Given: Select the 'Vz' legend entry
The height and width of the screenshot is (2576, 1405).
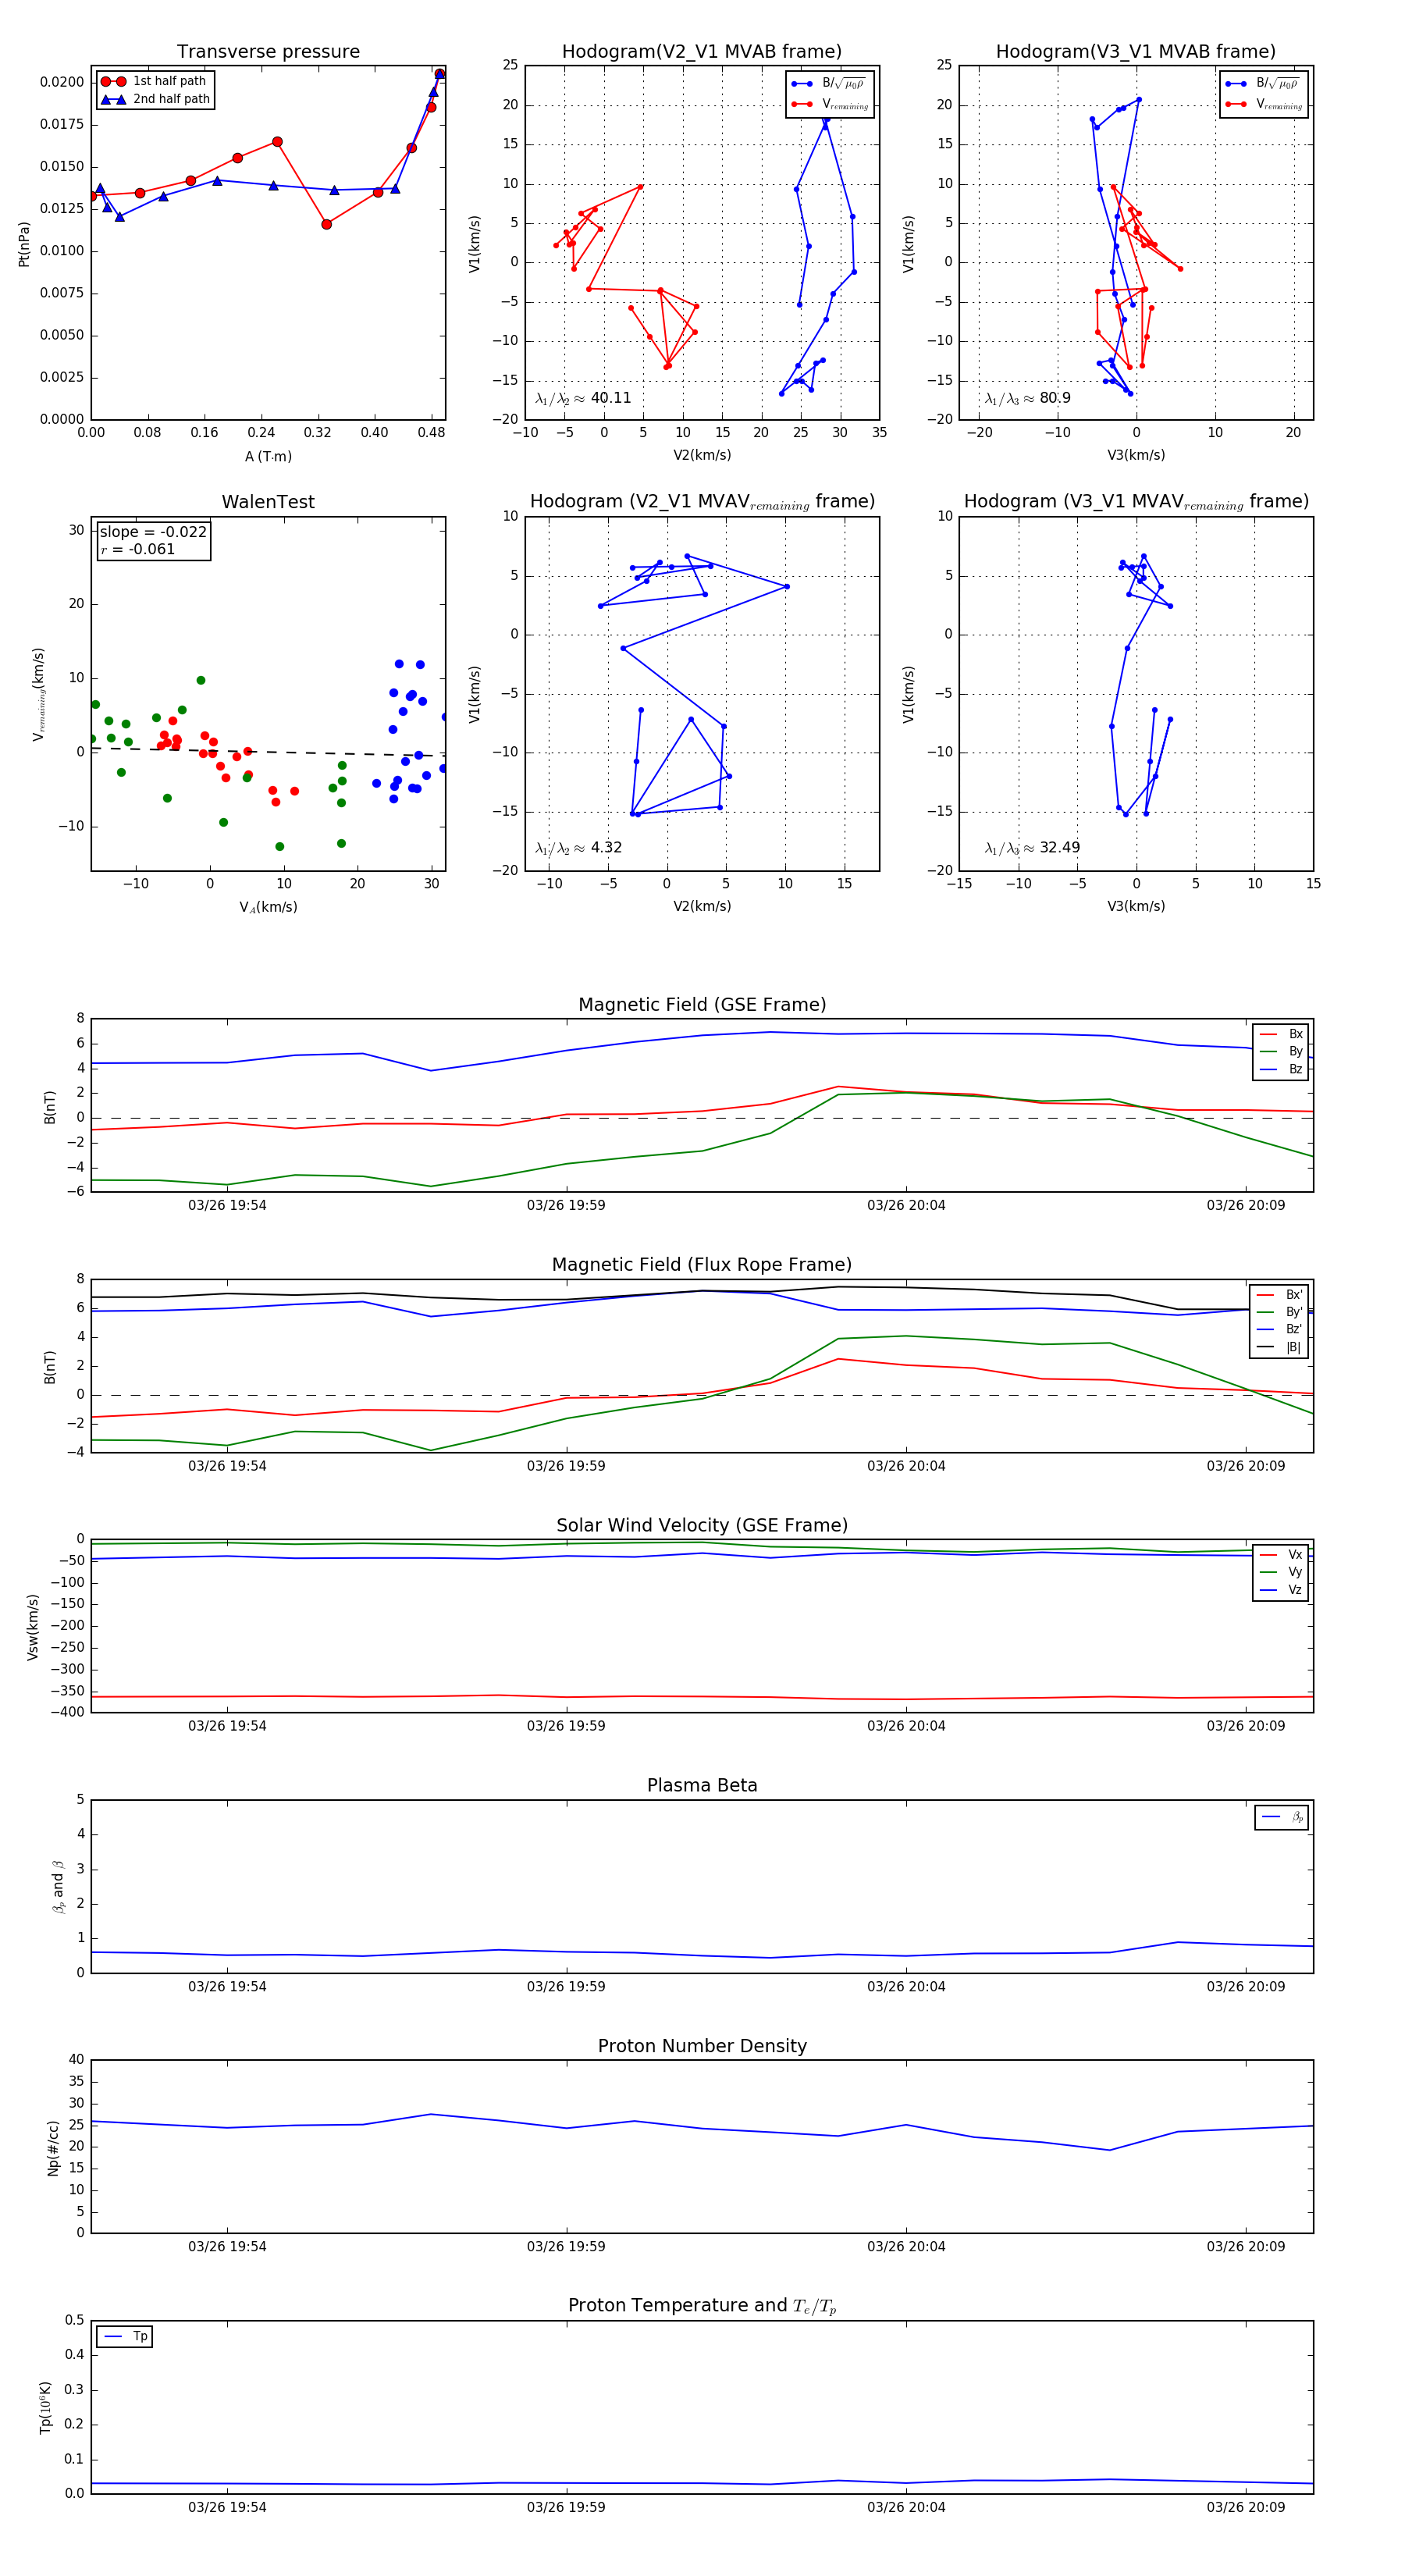Looking at the screenshot, I should (x=1281, y=1589).
